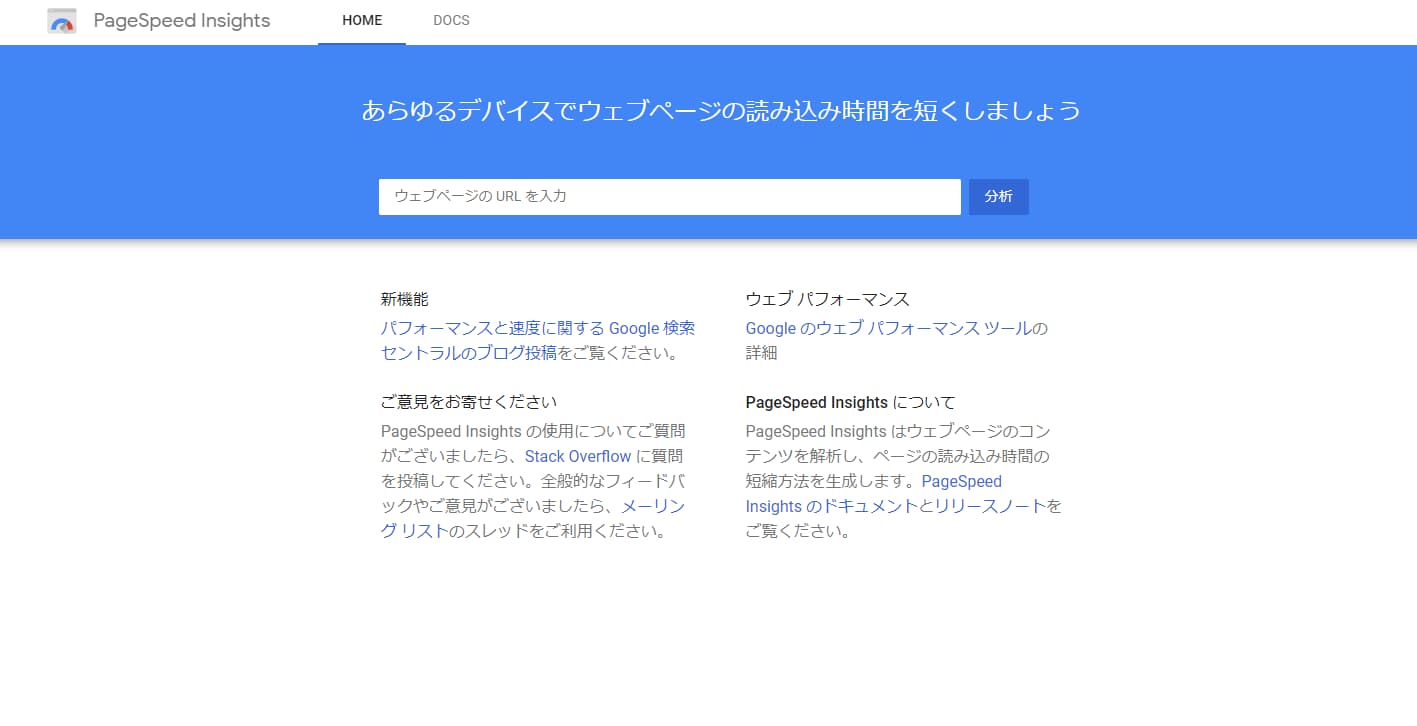The height and width of the screenshot is (726, 1417).
Task: Open the DOCS tab
Action: (451, 21)
